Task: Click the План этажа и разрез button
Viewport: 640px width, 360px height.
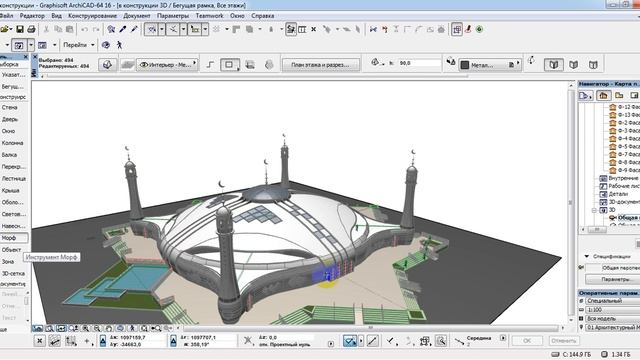Action: click(320, 64)
